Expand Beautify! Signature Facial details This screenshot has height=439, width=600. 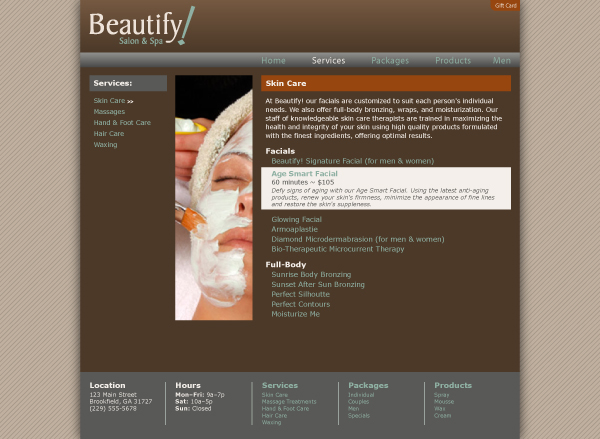(x=352, y=161)
